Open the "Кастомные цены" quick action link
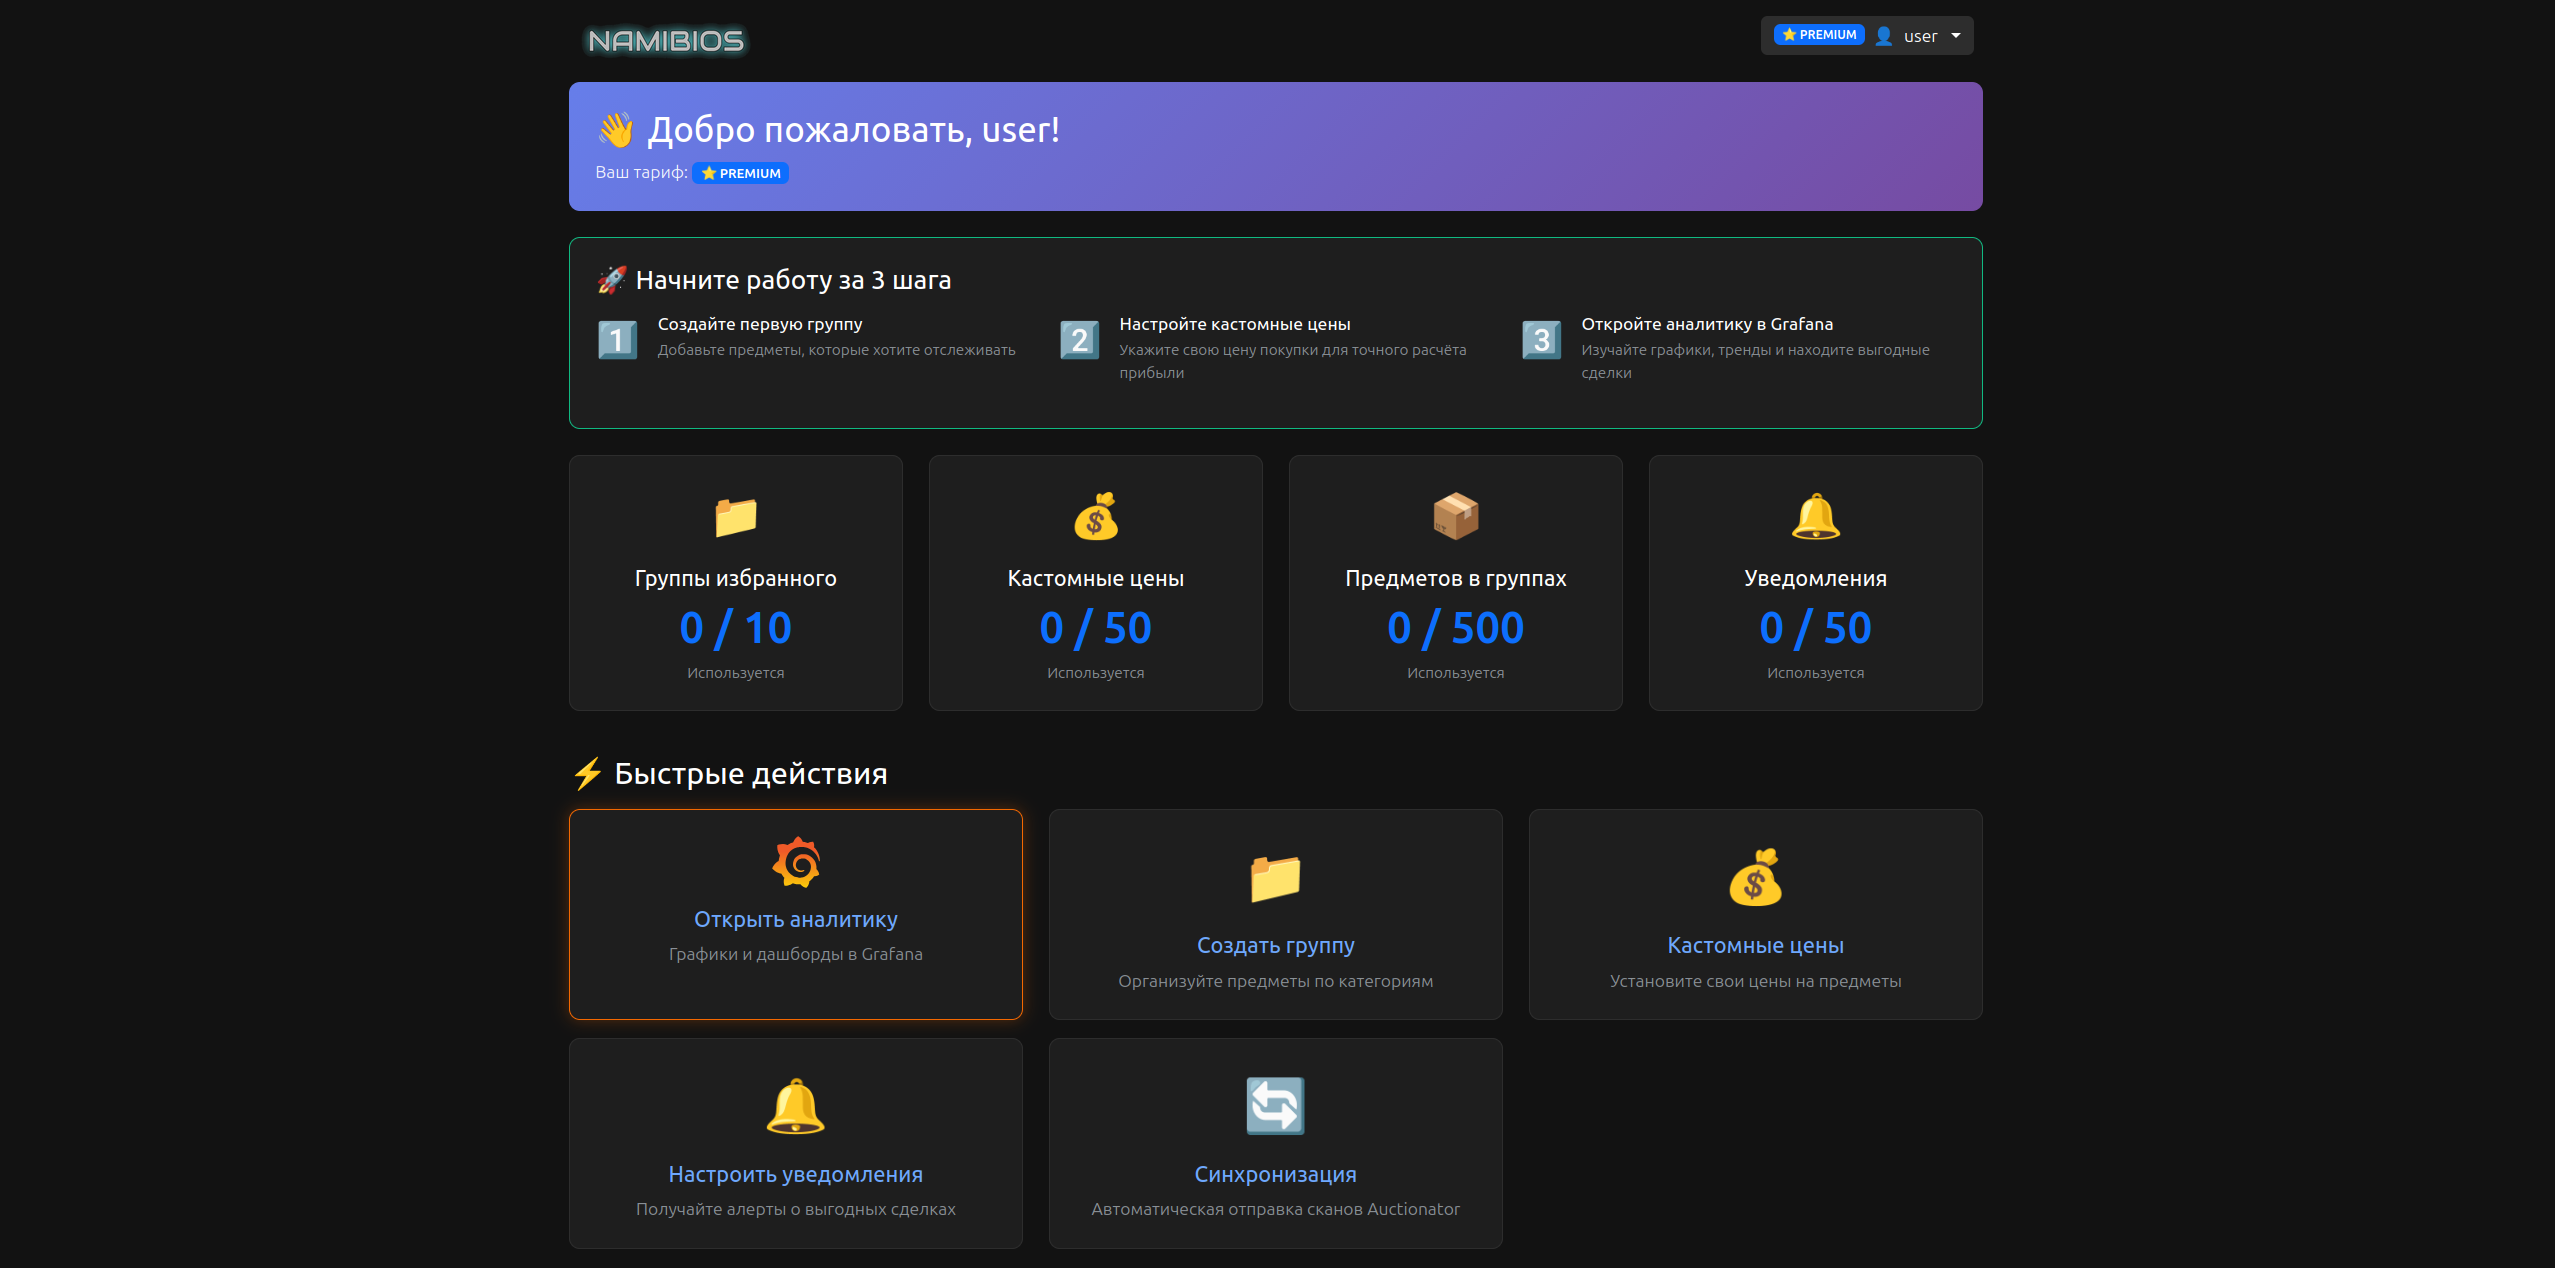The image size is (2555, 1268). click(1756, 945)
